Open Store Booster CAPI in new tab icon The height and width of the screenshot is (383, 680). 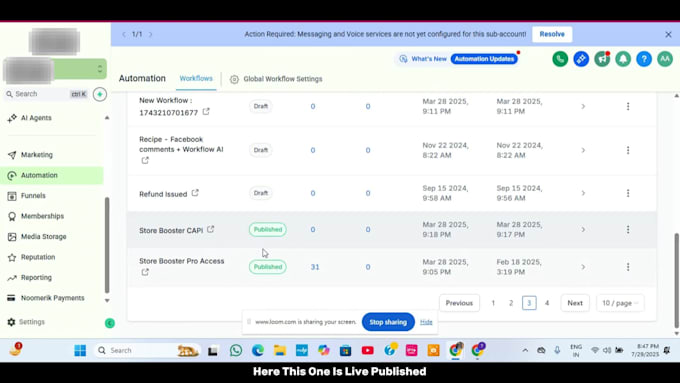coord(210,229)
